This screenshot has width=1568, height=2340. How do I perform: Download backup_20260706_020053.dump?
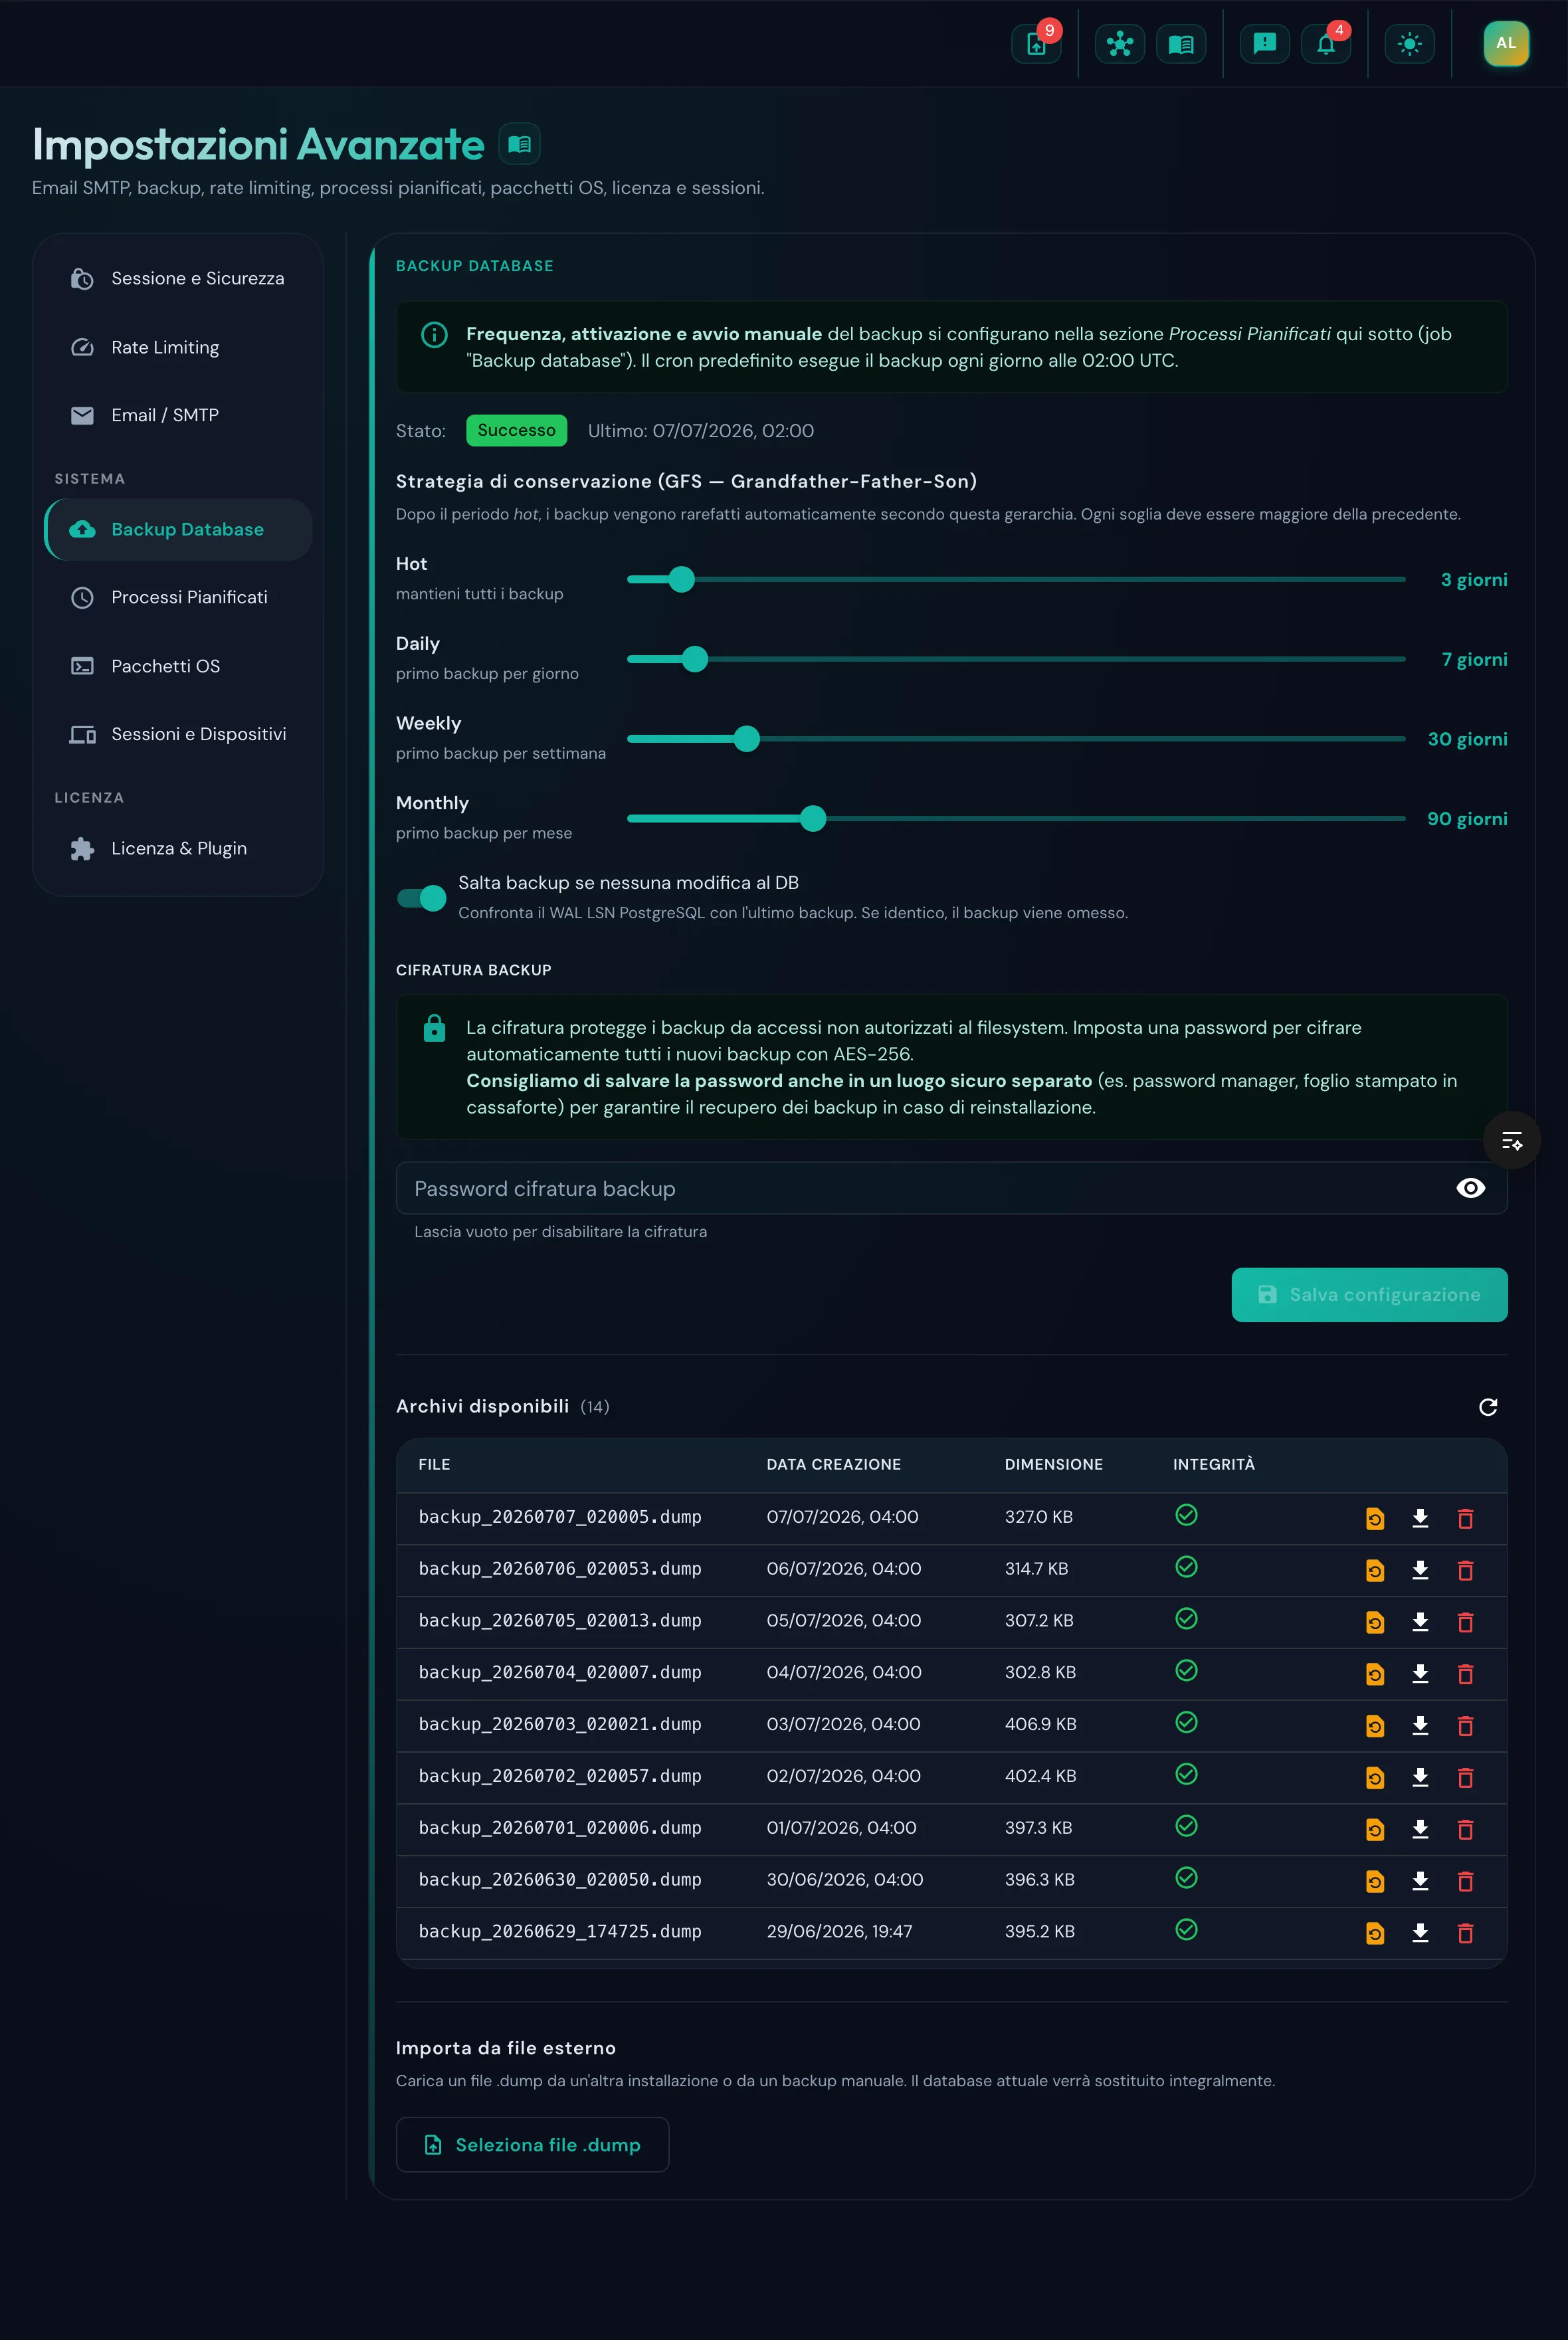point(1420,1571)
